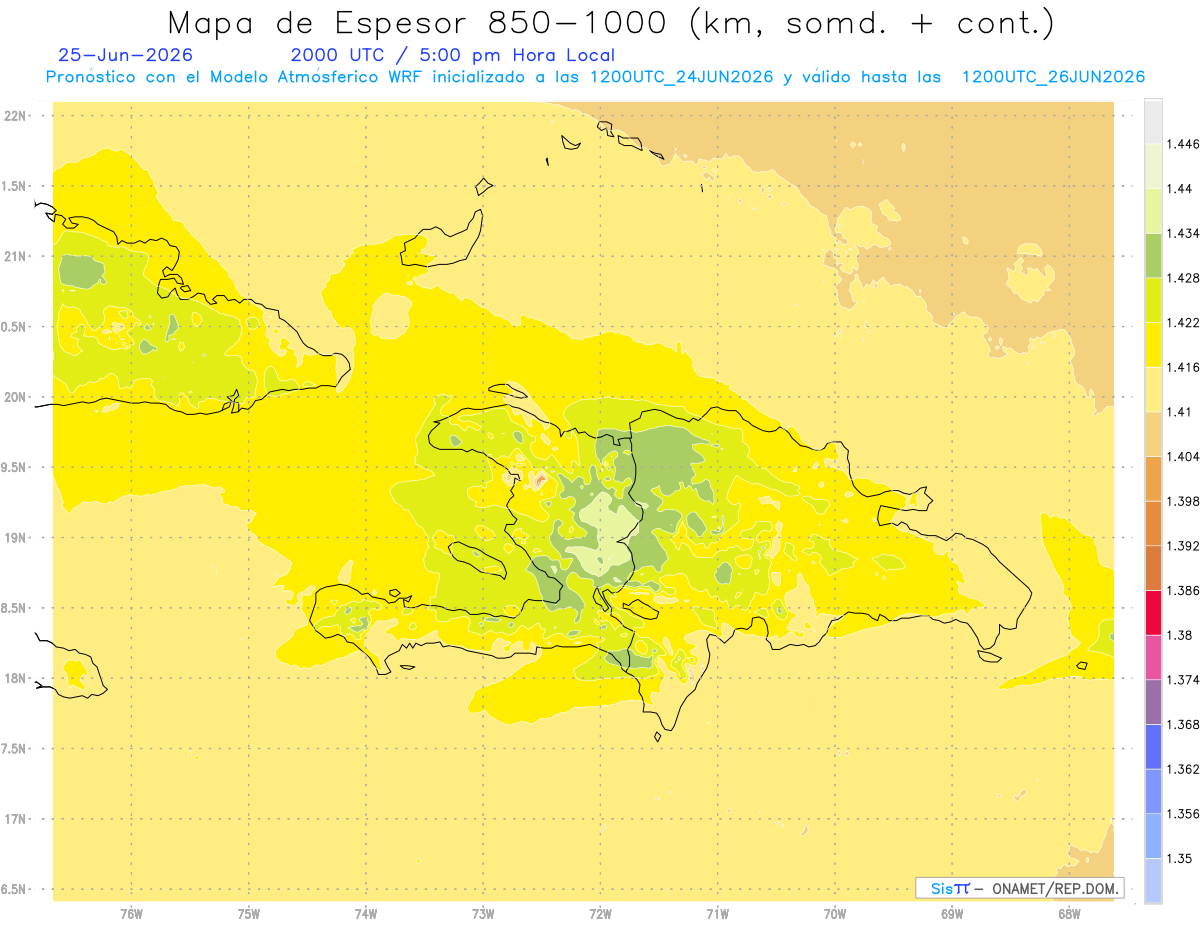Click the '2000 UTC / 5:00 pm Hora Local' text
Image resolution: width=1200 pixels, height=927 pixels.
(453, 56)
